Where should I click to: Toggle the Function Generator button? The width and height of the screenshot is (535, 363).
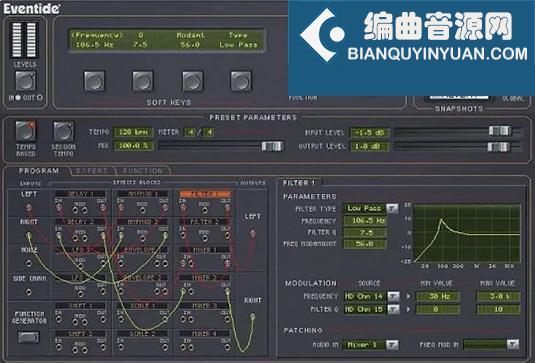tap(29, 337)
